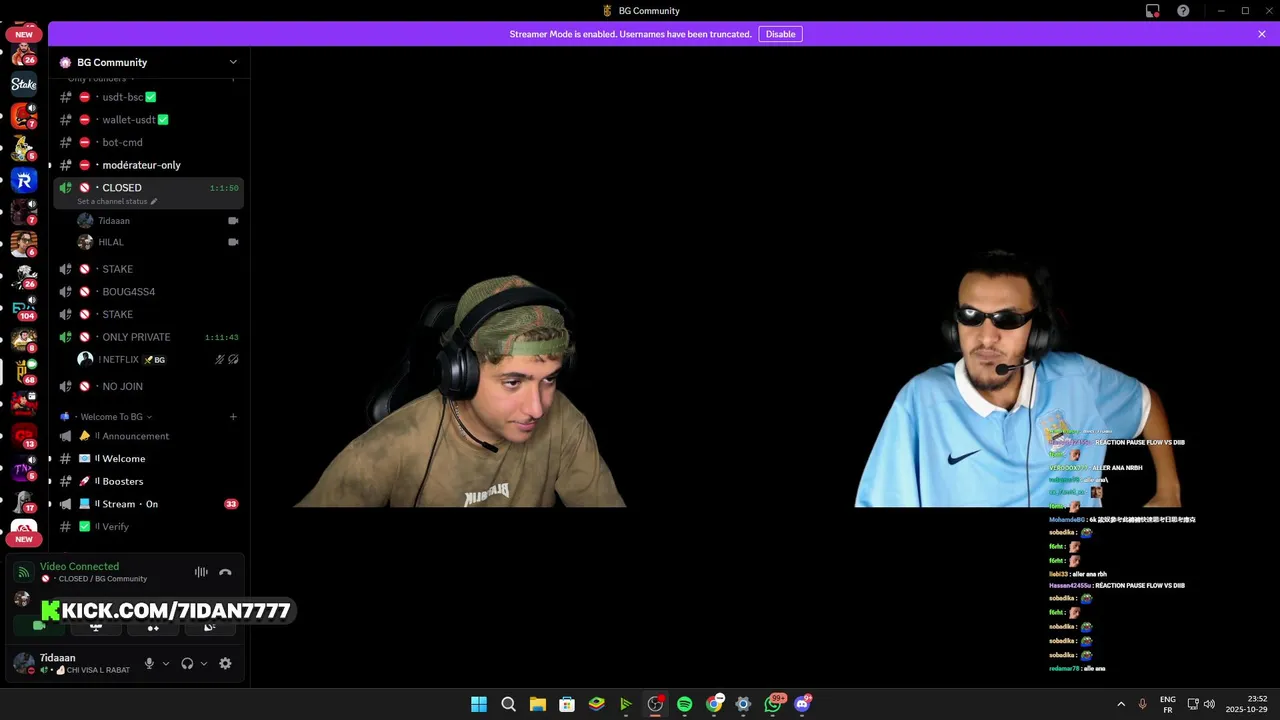Open Discord icon in the taskbar
Image resolution: width=1280 pixels, height=720 pixels.
pos(802,704)
